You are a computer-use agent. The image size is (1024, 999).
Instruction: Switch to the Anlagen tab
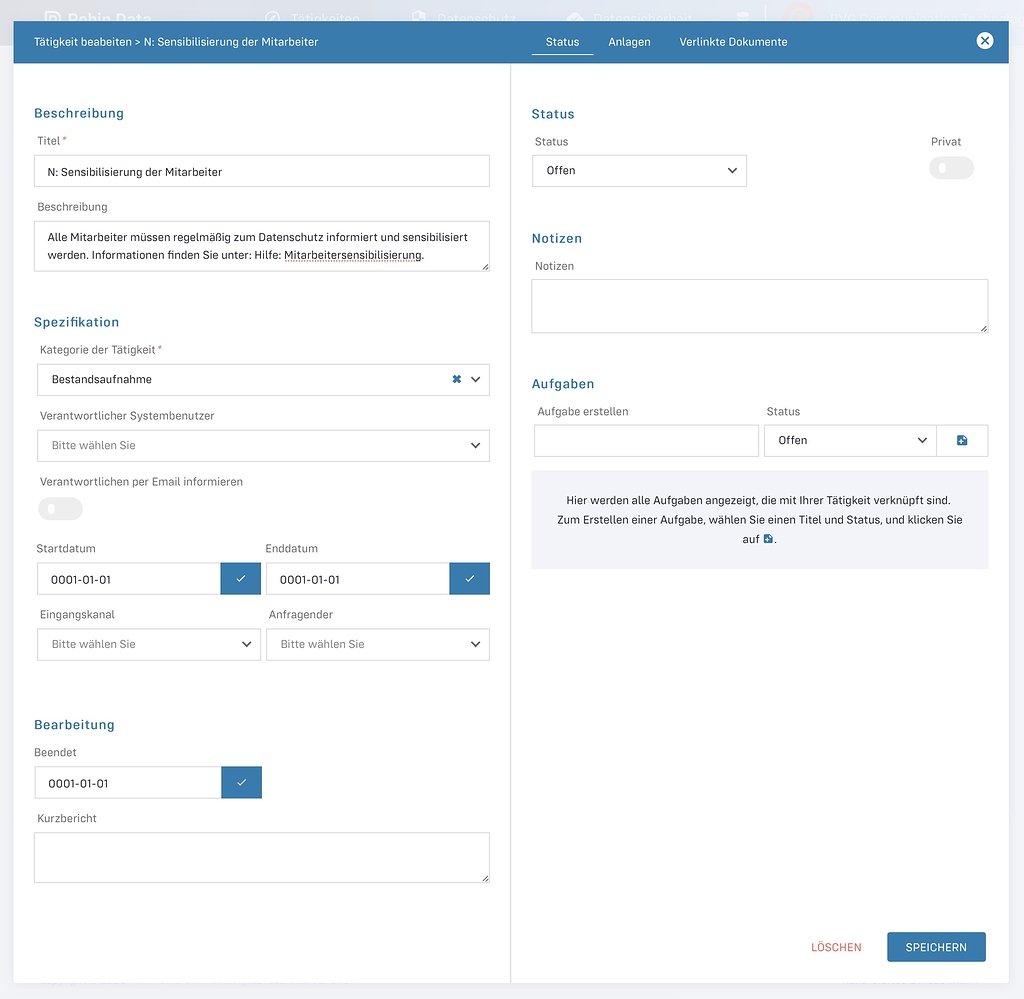pos(629,42)
